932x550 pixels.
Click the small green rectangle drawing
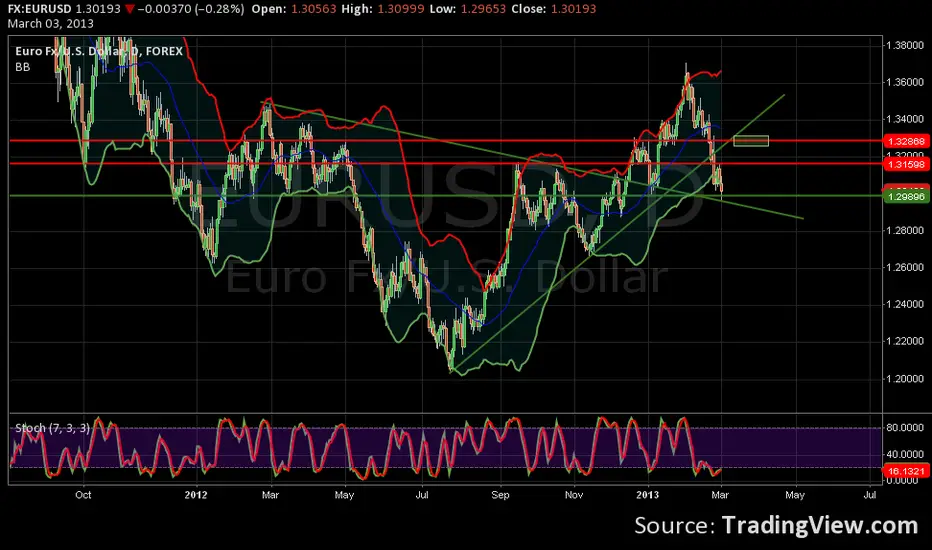[751, 141]
